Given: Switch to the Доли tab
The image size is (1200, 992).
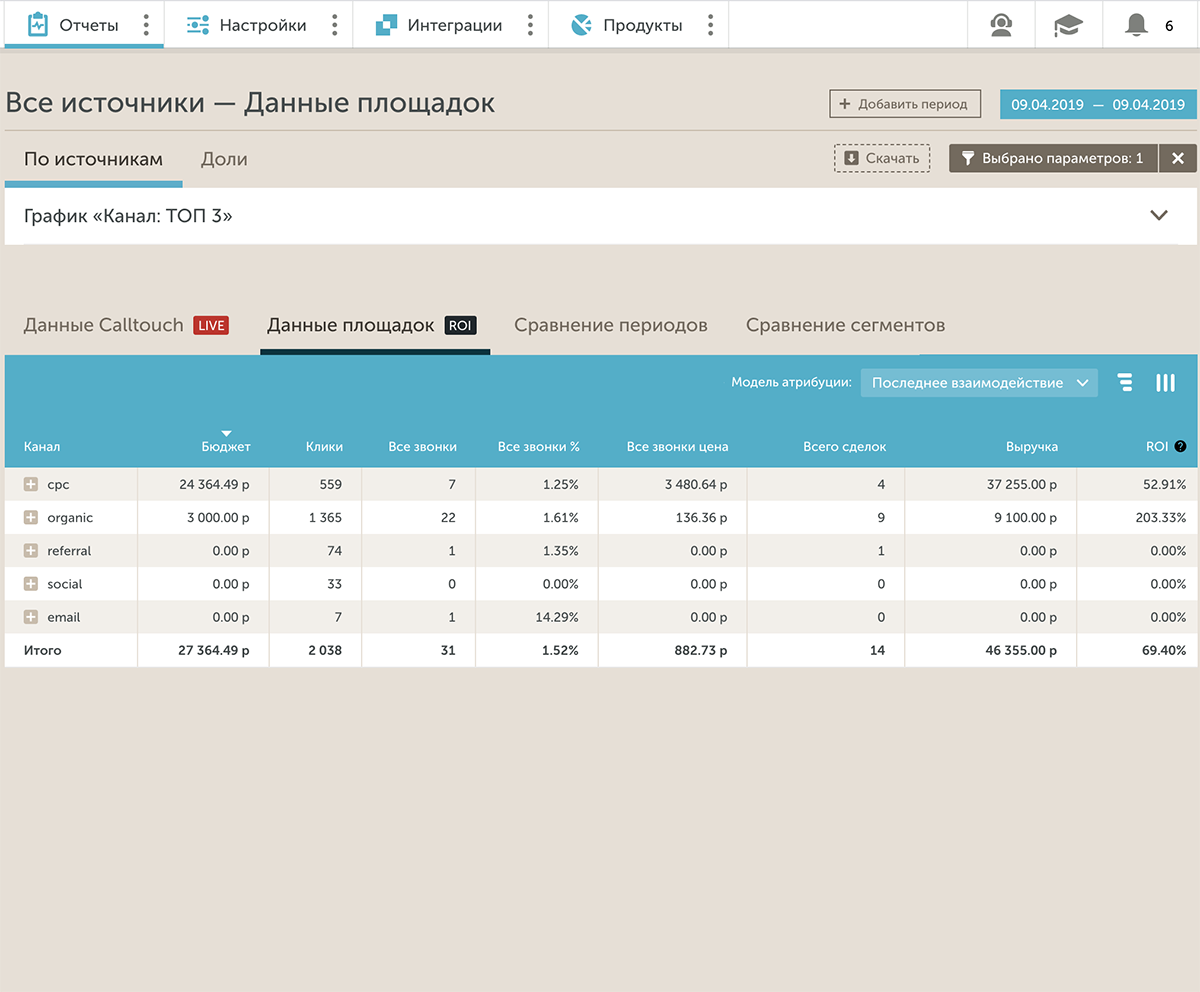Looking at the screenshot, I should (x=224, y=159).
